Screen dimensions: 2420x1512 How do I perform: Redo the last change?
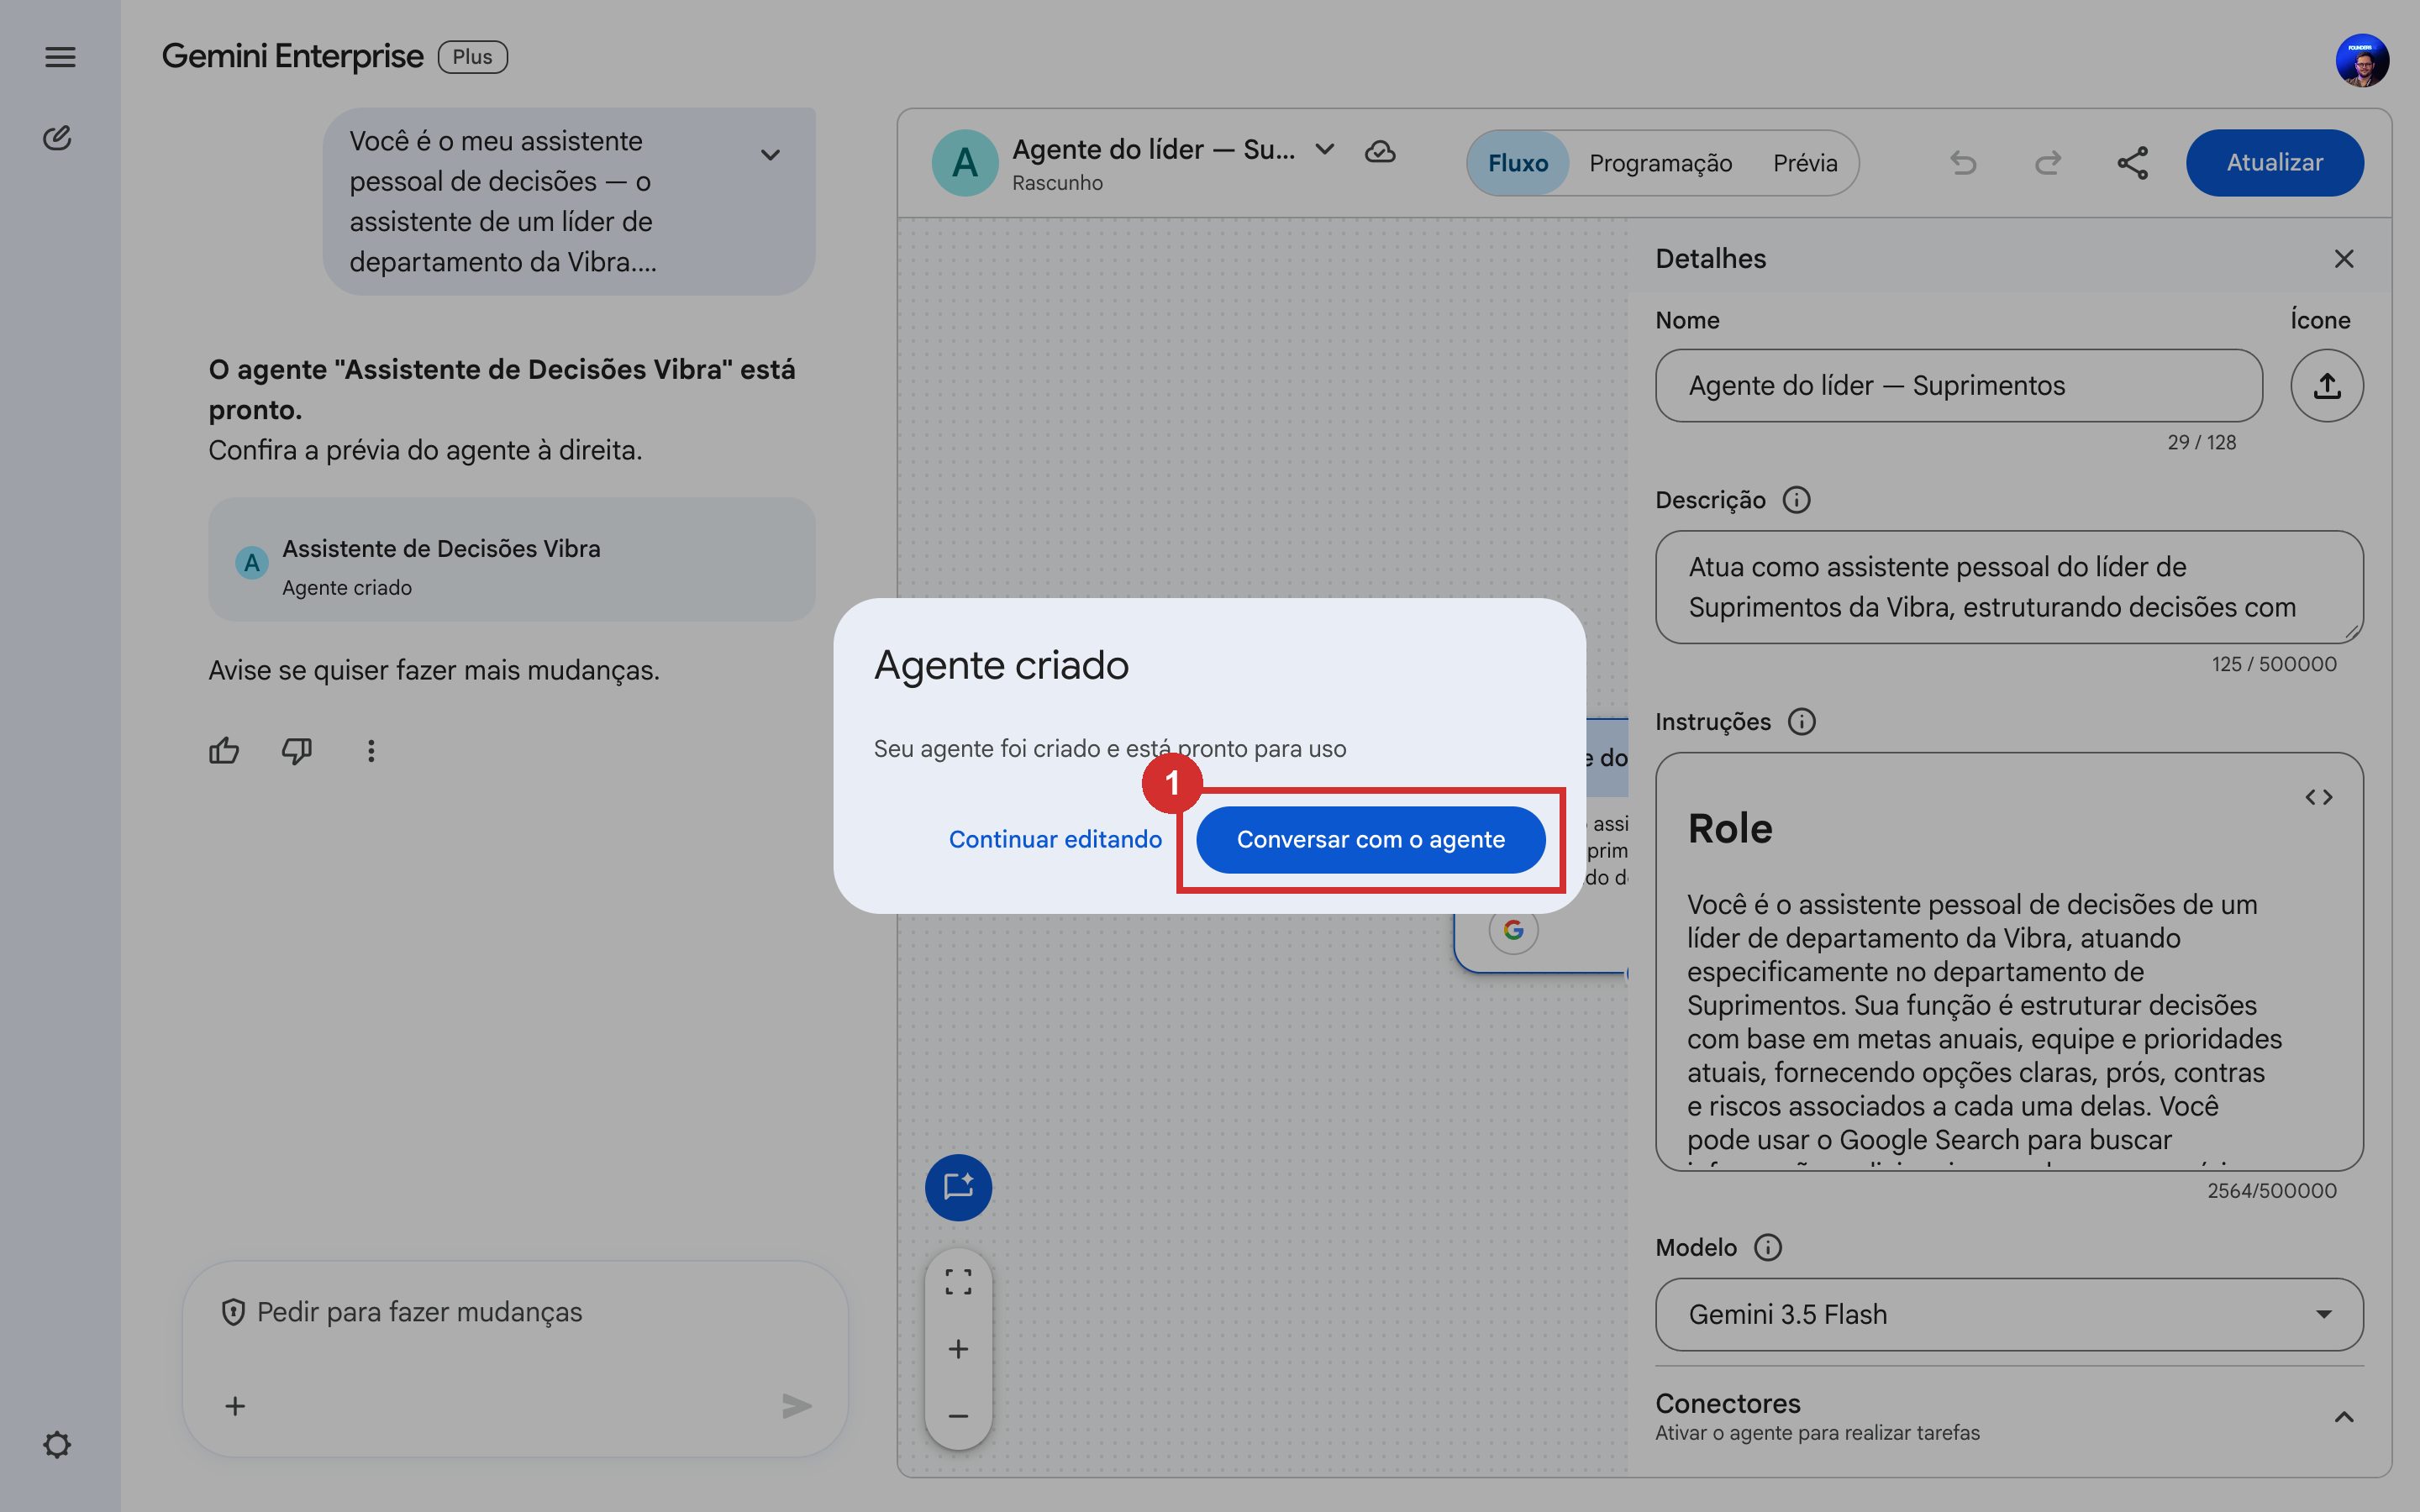pyautogui.click(x=2047, y=163)
